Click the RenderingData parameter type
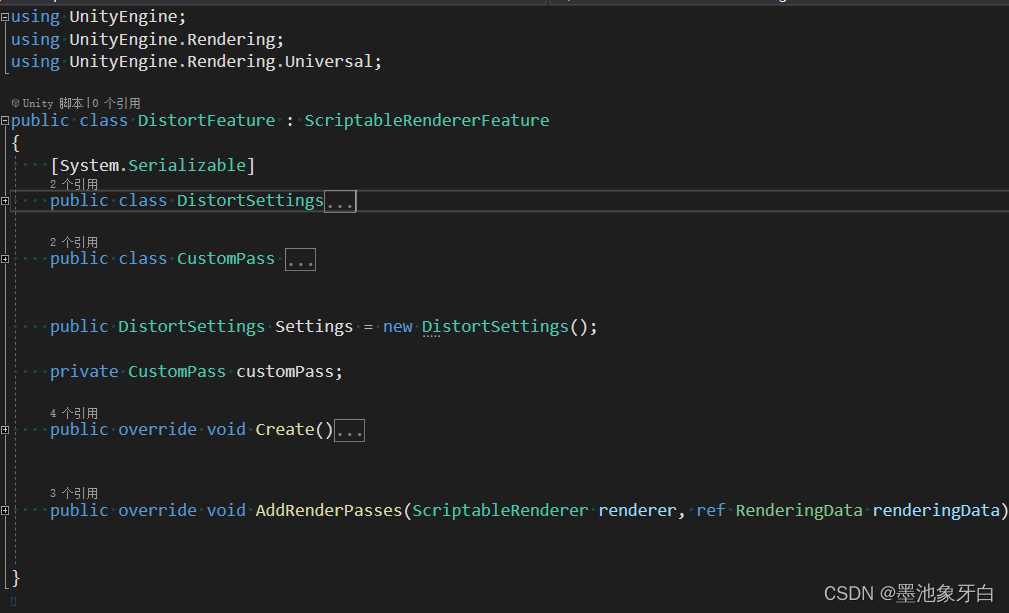1009x613 pixels. 799,511
